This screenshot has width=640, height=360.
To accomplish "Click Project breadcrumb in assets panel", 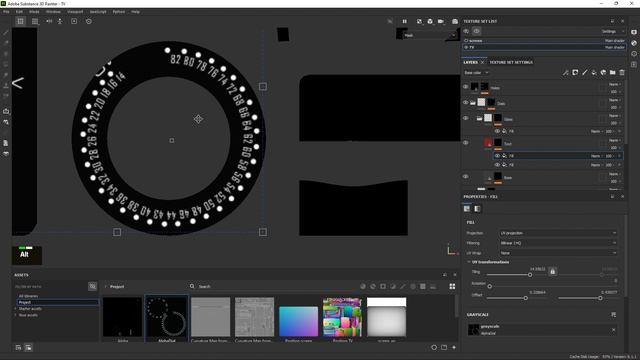I will click(x=117, y=287).
